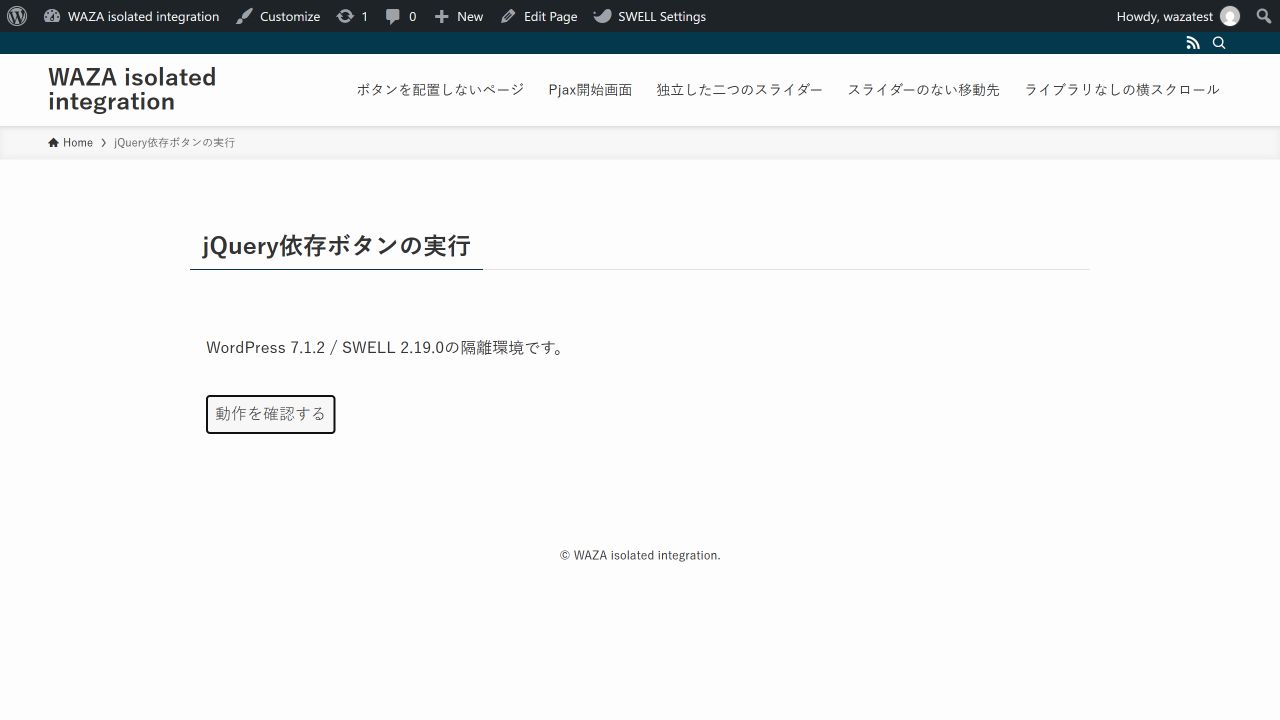This screenshot has height=720, width=1280.
Task: Navigate to 独立した二つのスライダー
Action: pos(740,90)
